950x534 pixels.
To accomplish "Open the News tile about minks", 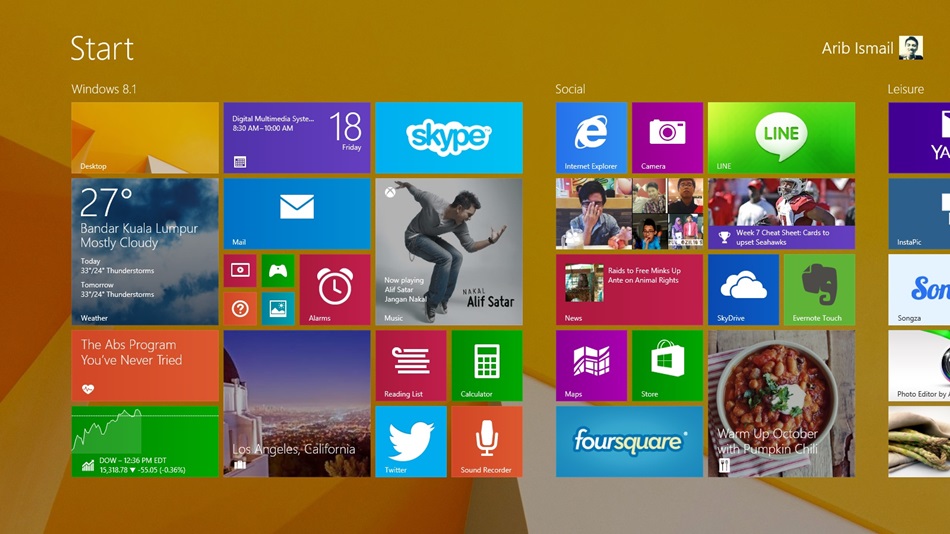I will point(629,290).
